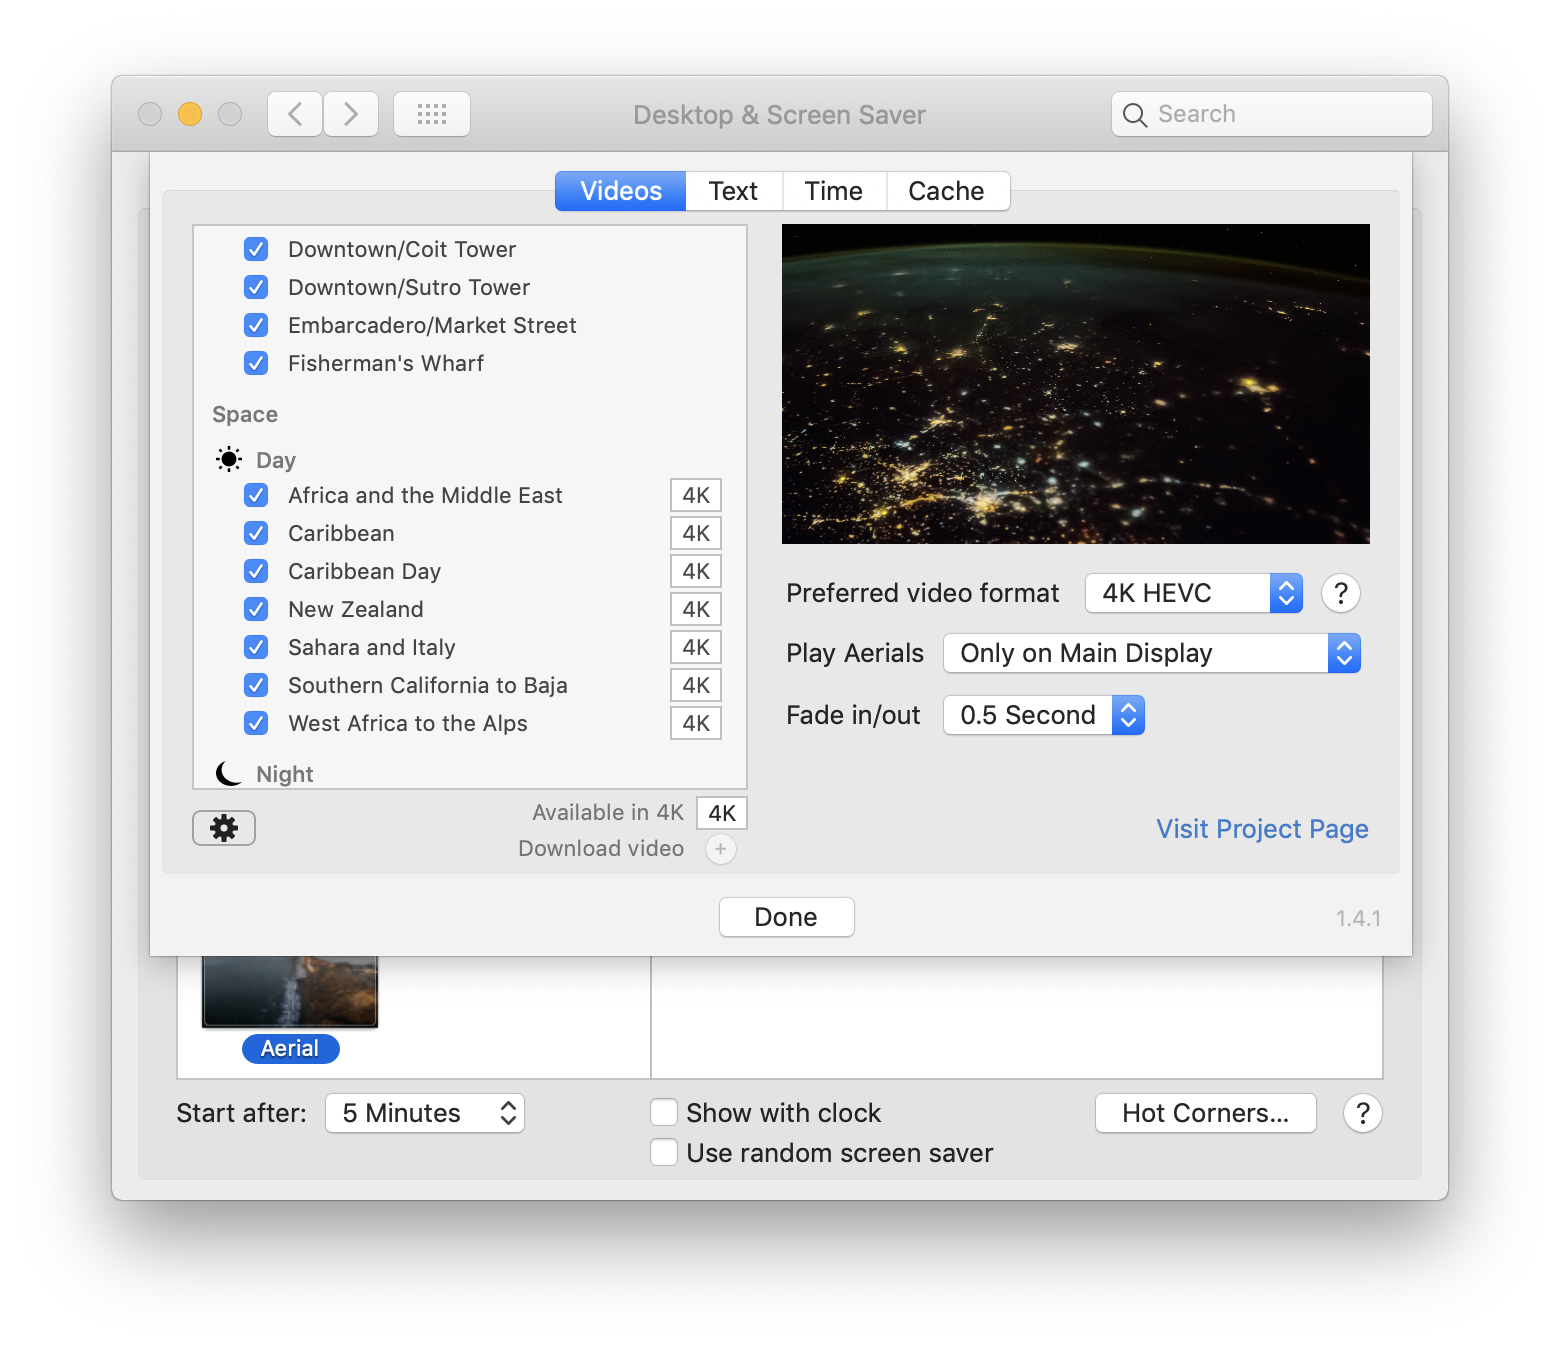Uncheck Africa and the Middle East video
The height and width of the screenshot is (1348, 1560).
(x=256, y=495)
